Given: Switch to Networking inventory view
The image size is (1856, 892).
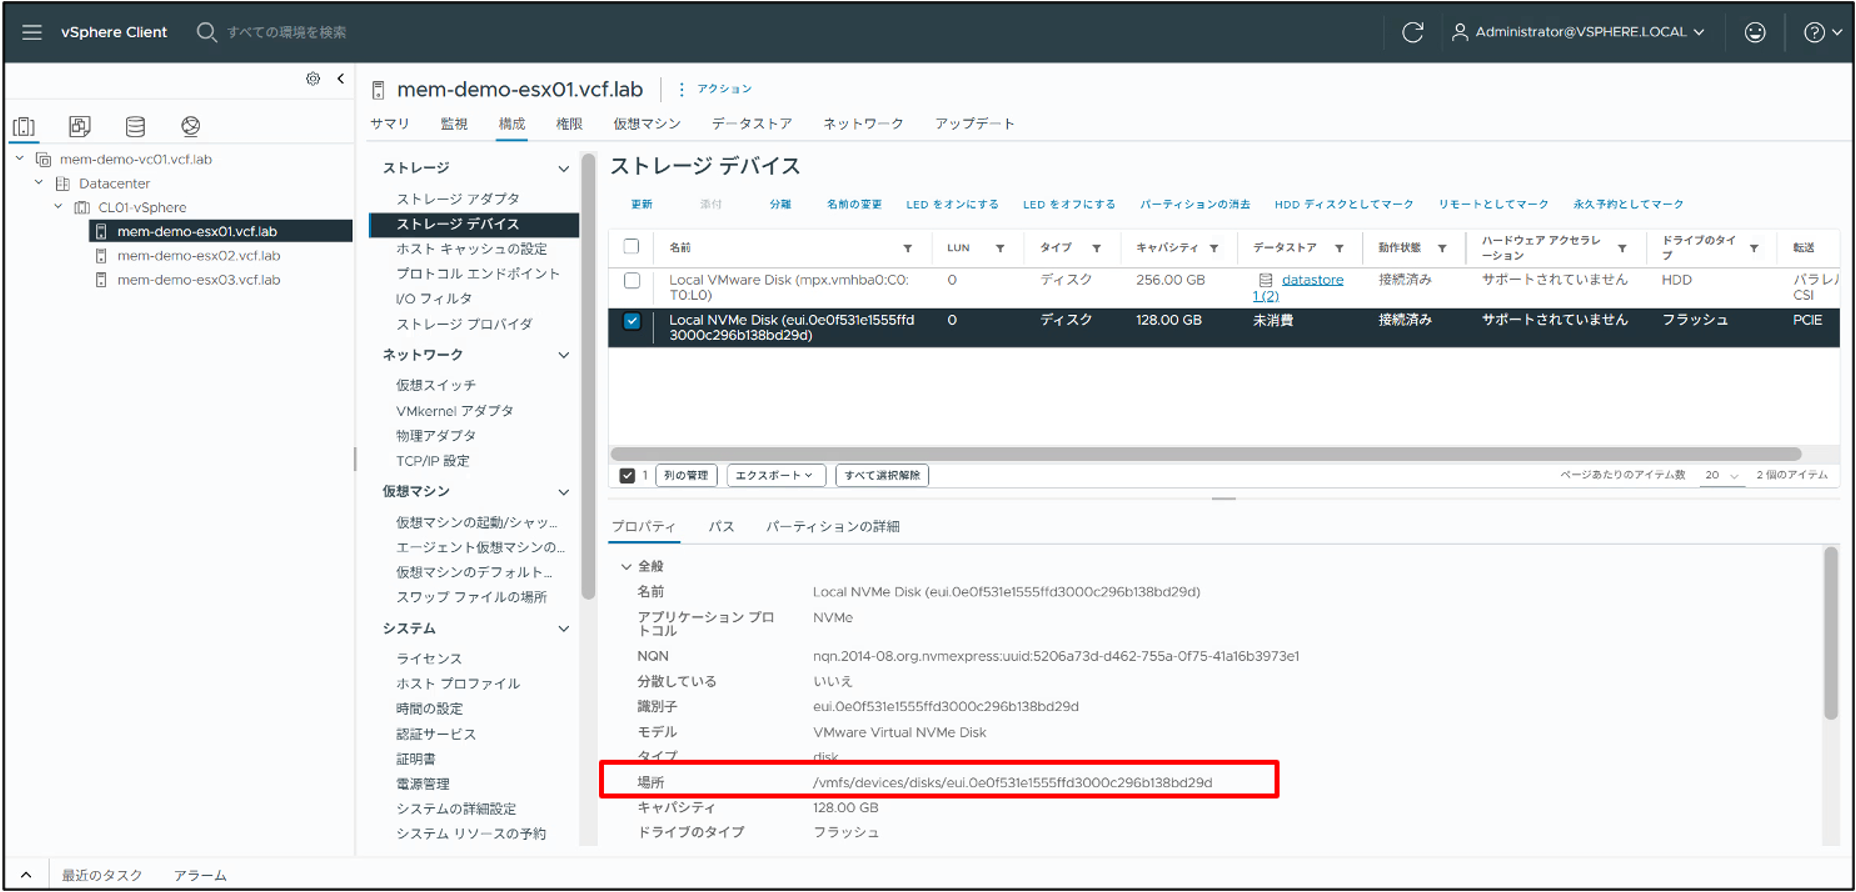Looking at the screenshot, I should pyautogui.click(x=191, y=126).
